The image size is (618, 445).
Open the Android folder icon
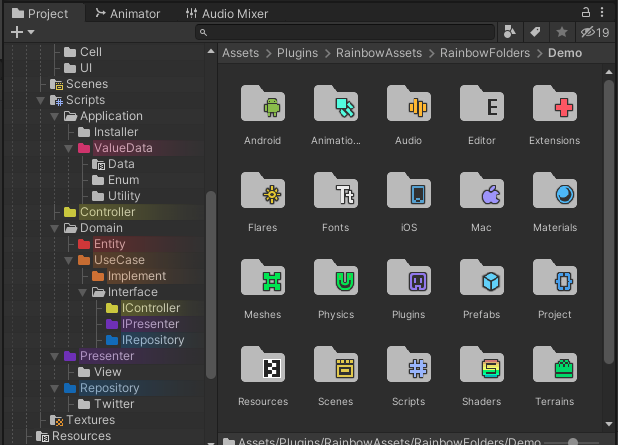point(263,106)
